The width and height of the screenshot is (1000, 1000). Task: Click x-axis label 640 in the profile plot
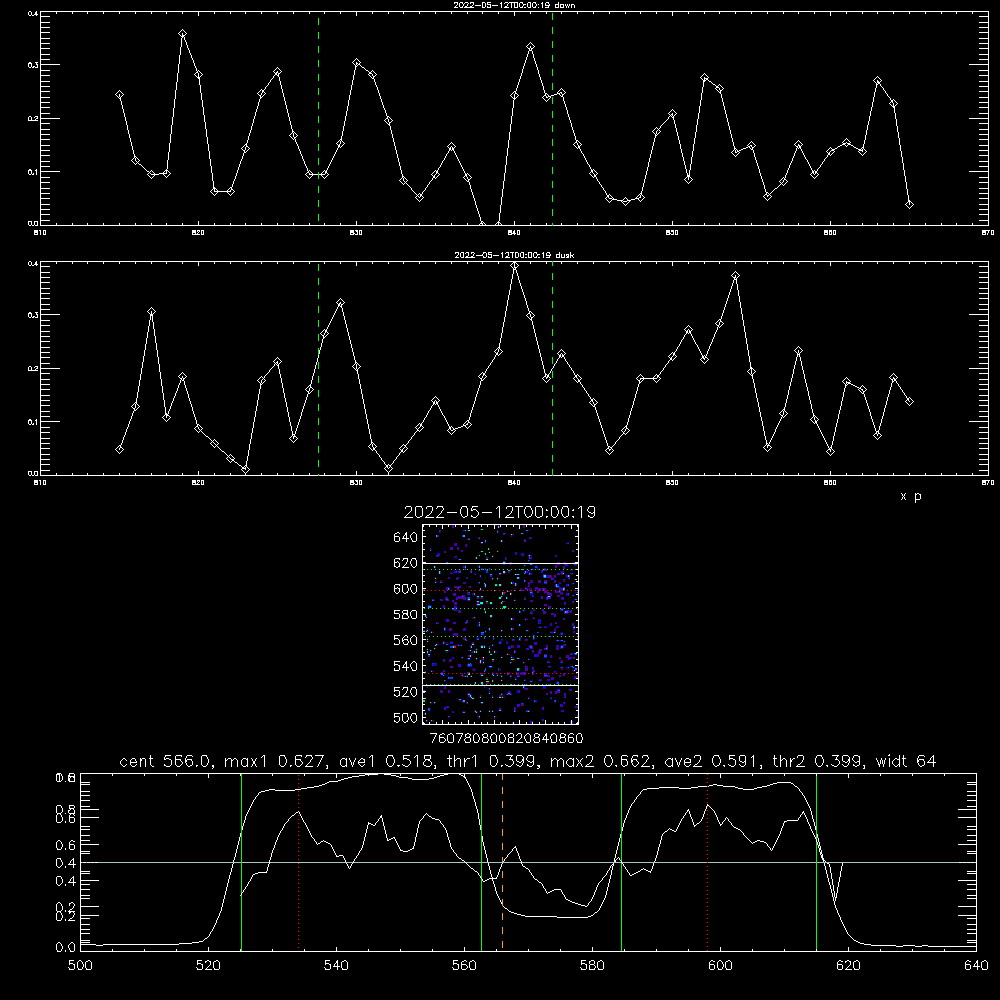point(976,966)
